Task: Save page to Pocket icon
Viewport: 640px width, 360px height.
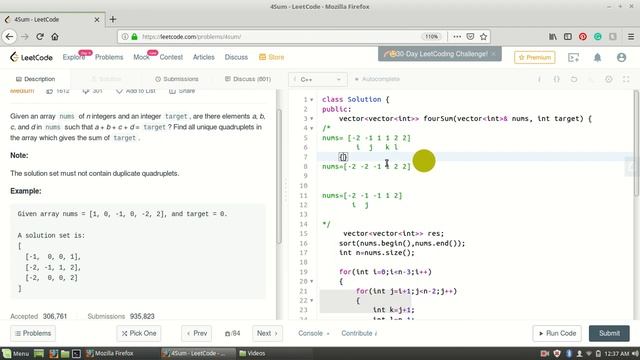Action: [470, 37]
